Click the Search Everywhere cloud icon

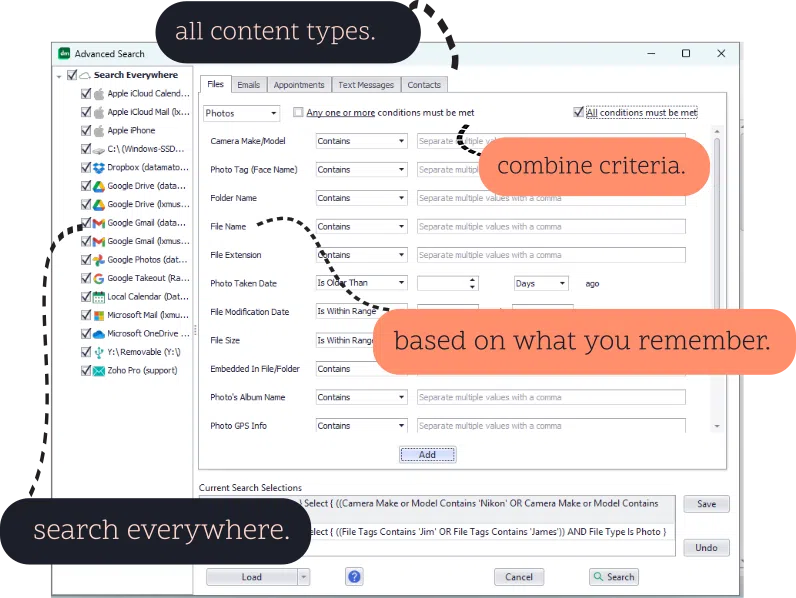(85, 76)
